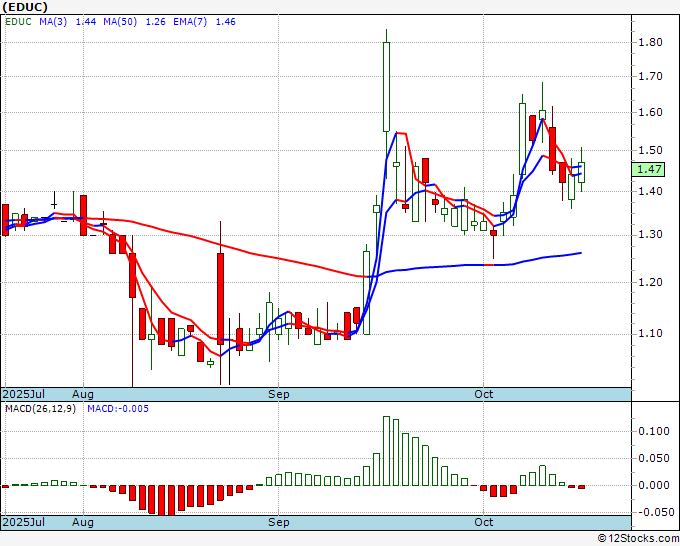The width and height of the screenshot is (680, 546).
Task: Click the Oct label on price chart axis
Action: 484,394
